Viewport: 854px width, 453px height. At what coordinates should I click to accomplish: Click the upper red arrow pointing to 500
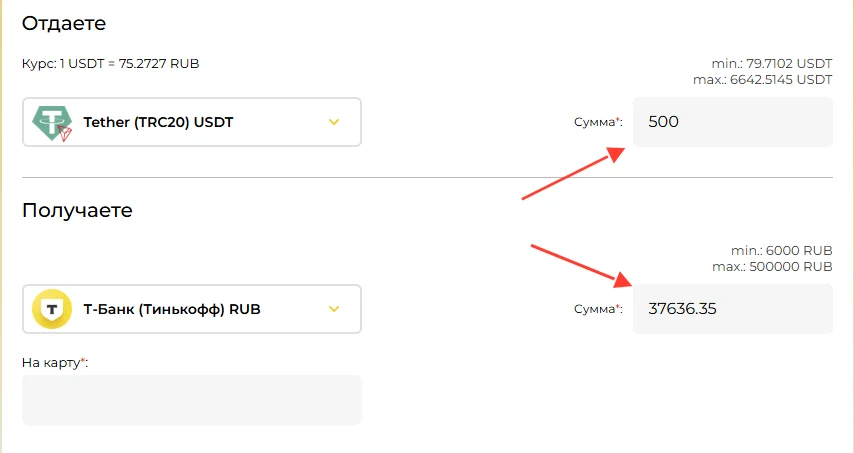573,173
